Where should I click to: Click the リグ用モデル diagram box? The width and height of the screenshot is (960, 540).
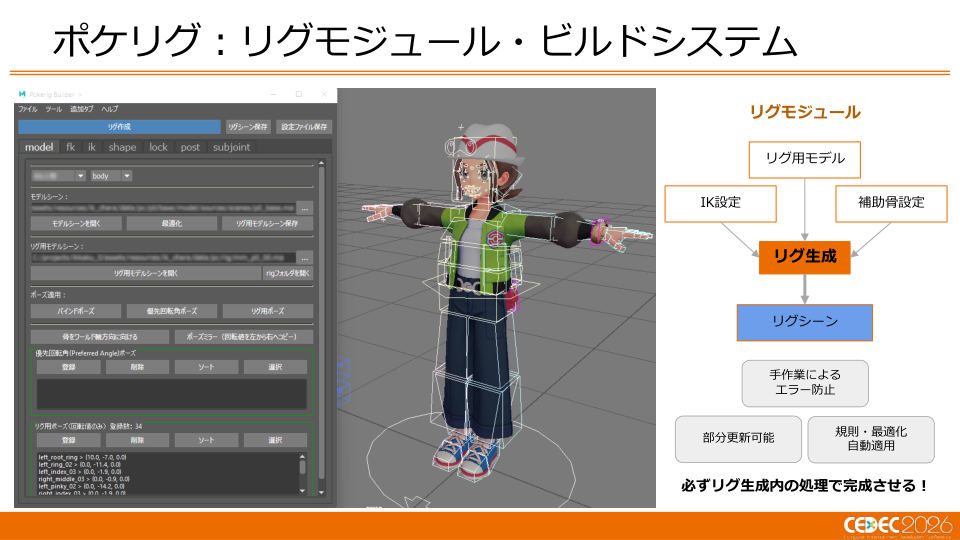click(x=804, y=159)
